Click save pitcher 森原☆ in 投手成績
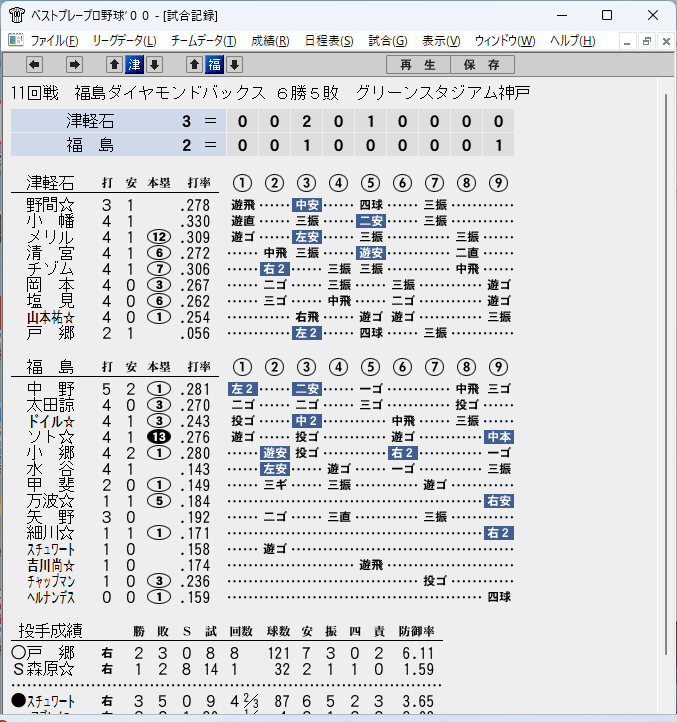The width and height of the screenshot is (677, 722). click(50, 669)
